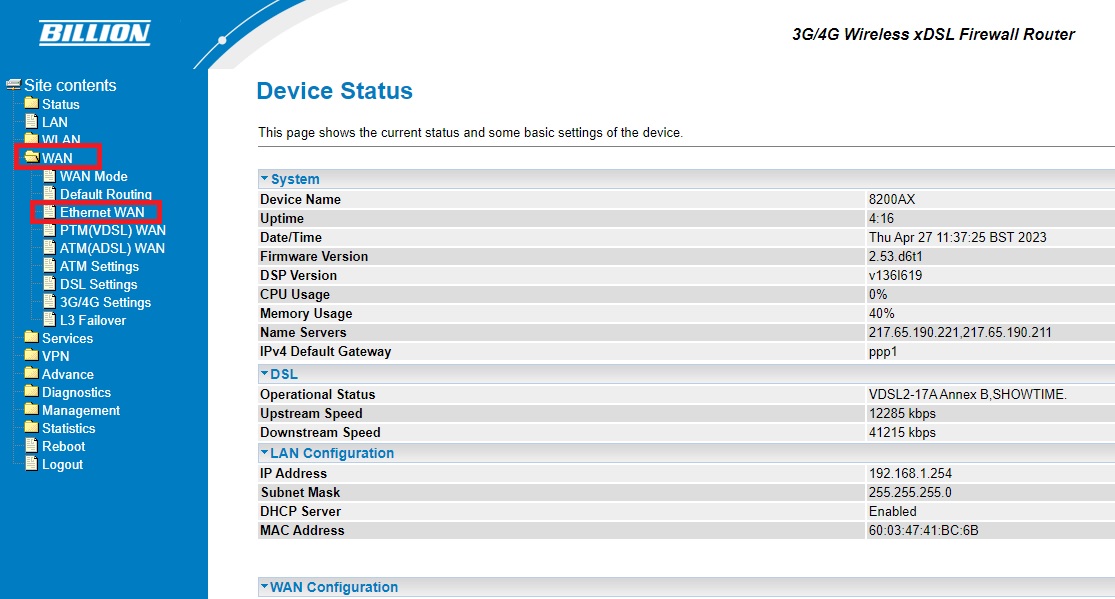This screenshot has height=599, width=1115.
Task: Click the VPN folder icon
Action: [x=31, y=356]
